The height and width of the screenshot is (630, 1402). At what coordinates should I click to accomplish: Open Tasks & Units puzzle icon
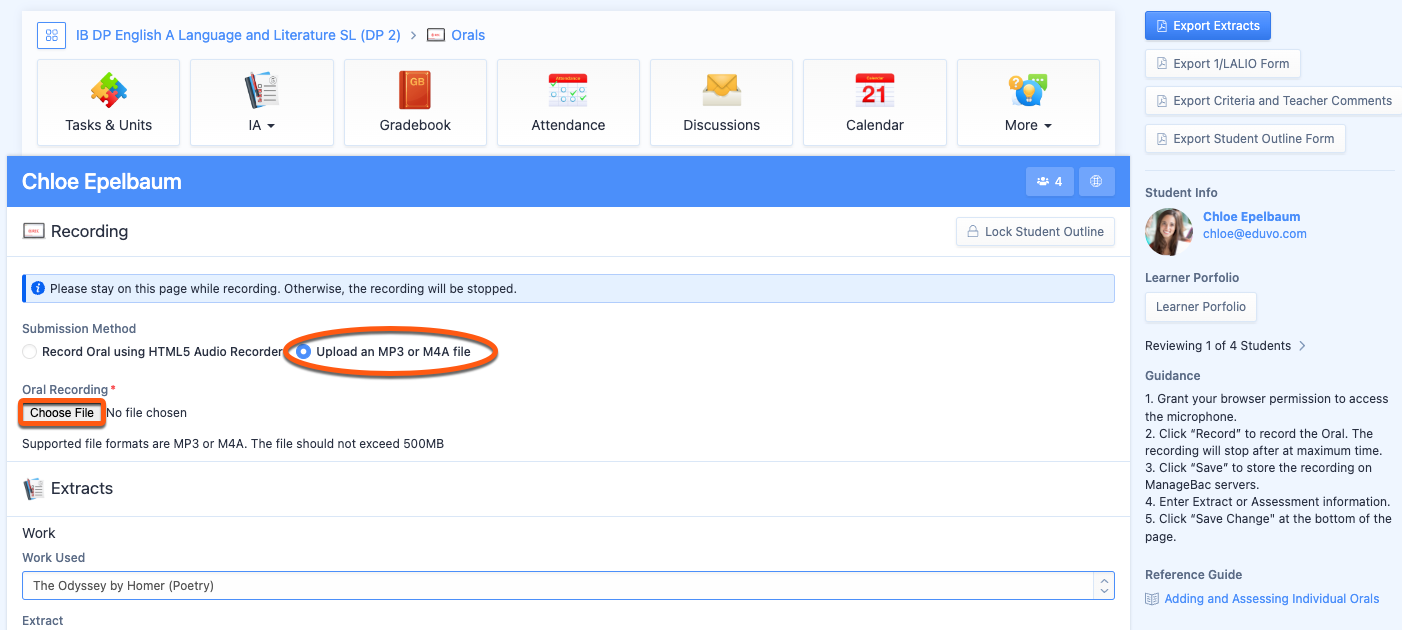click(108, 91)
